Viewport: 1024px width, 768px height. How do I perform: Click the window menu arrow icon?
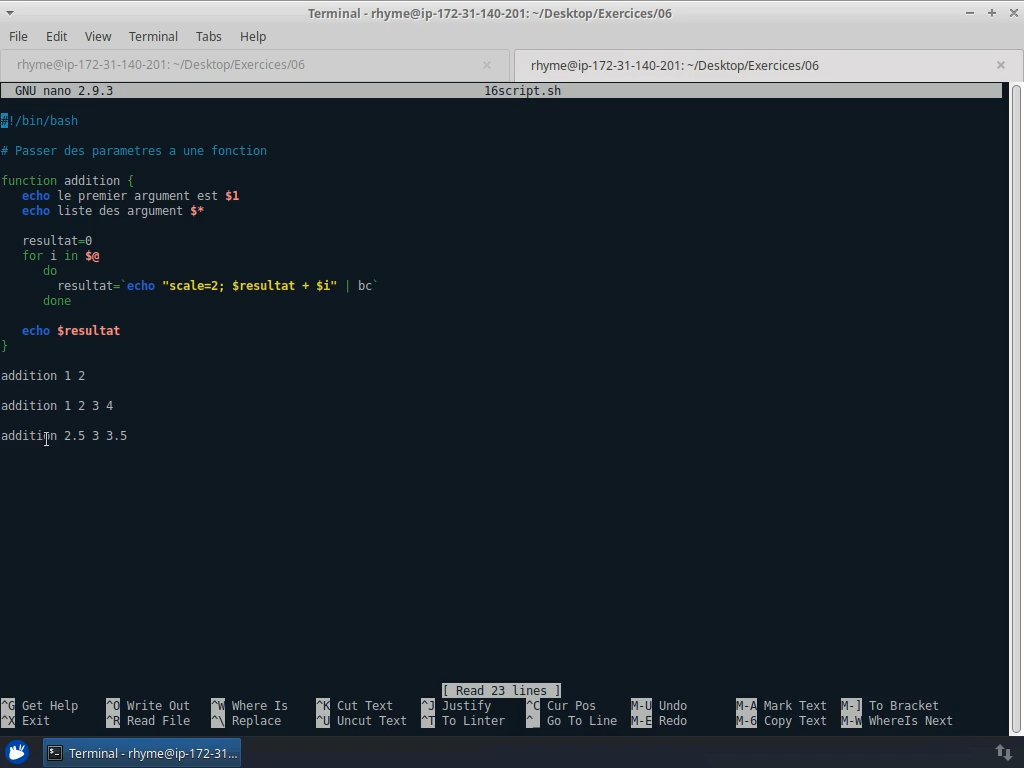pos(10,13)
